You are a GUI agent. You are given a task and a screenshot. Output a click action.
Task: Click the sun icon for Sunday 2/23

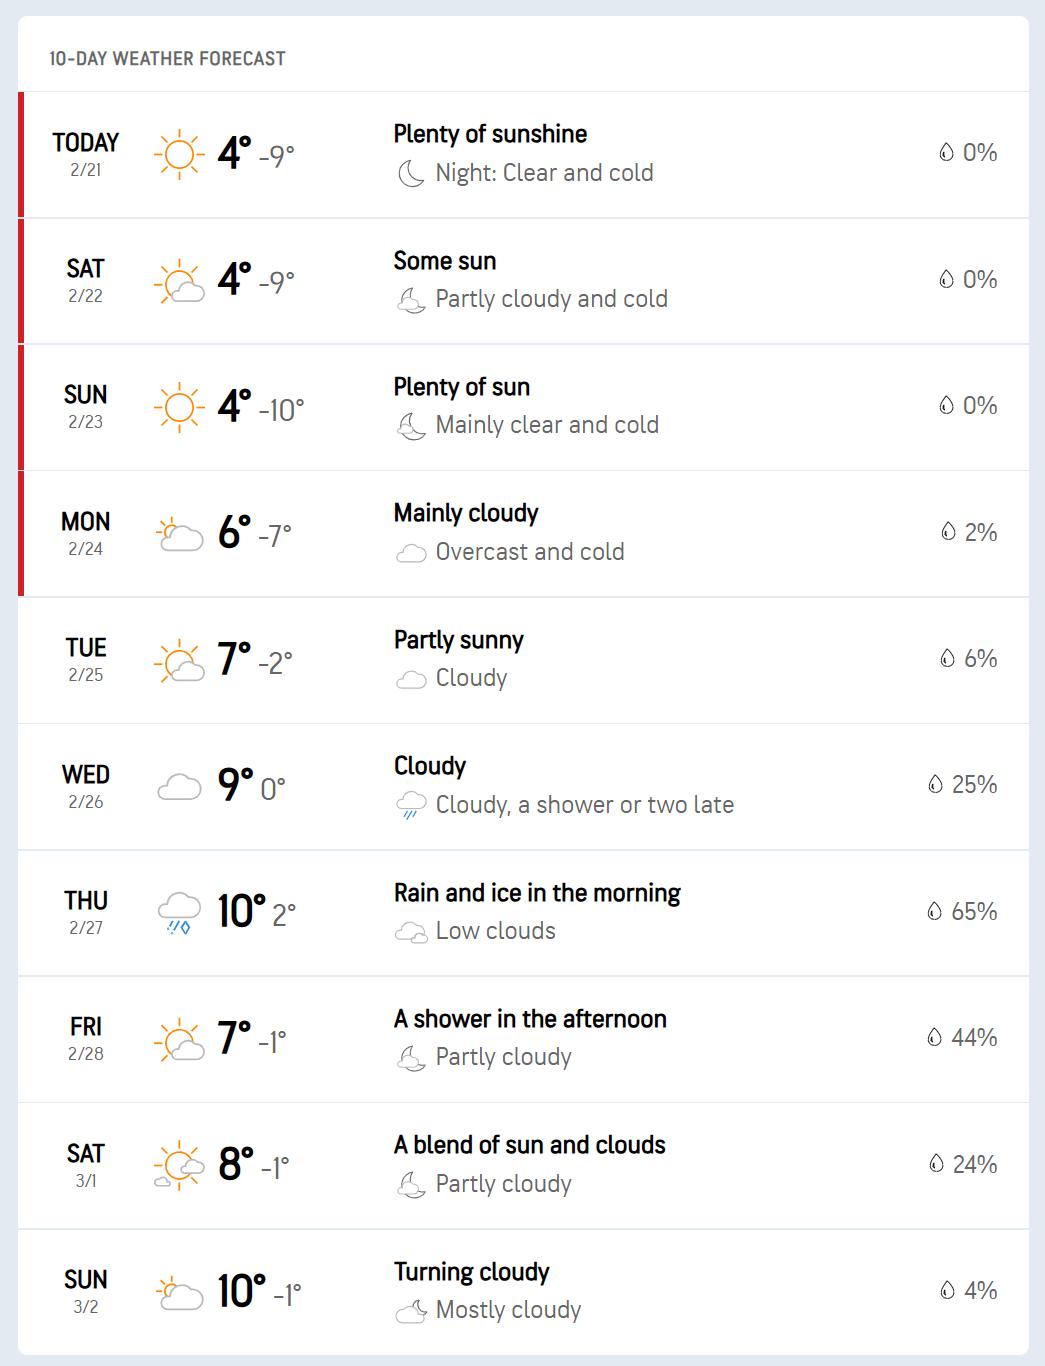pyautogui.click(x=179, y=407)
